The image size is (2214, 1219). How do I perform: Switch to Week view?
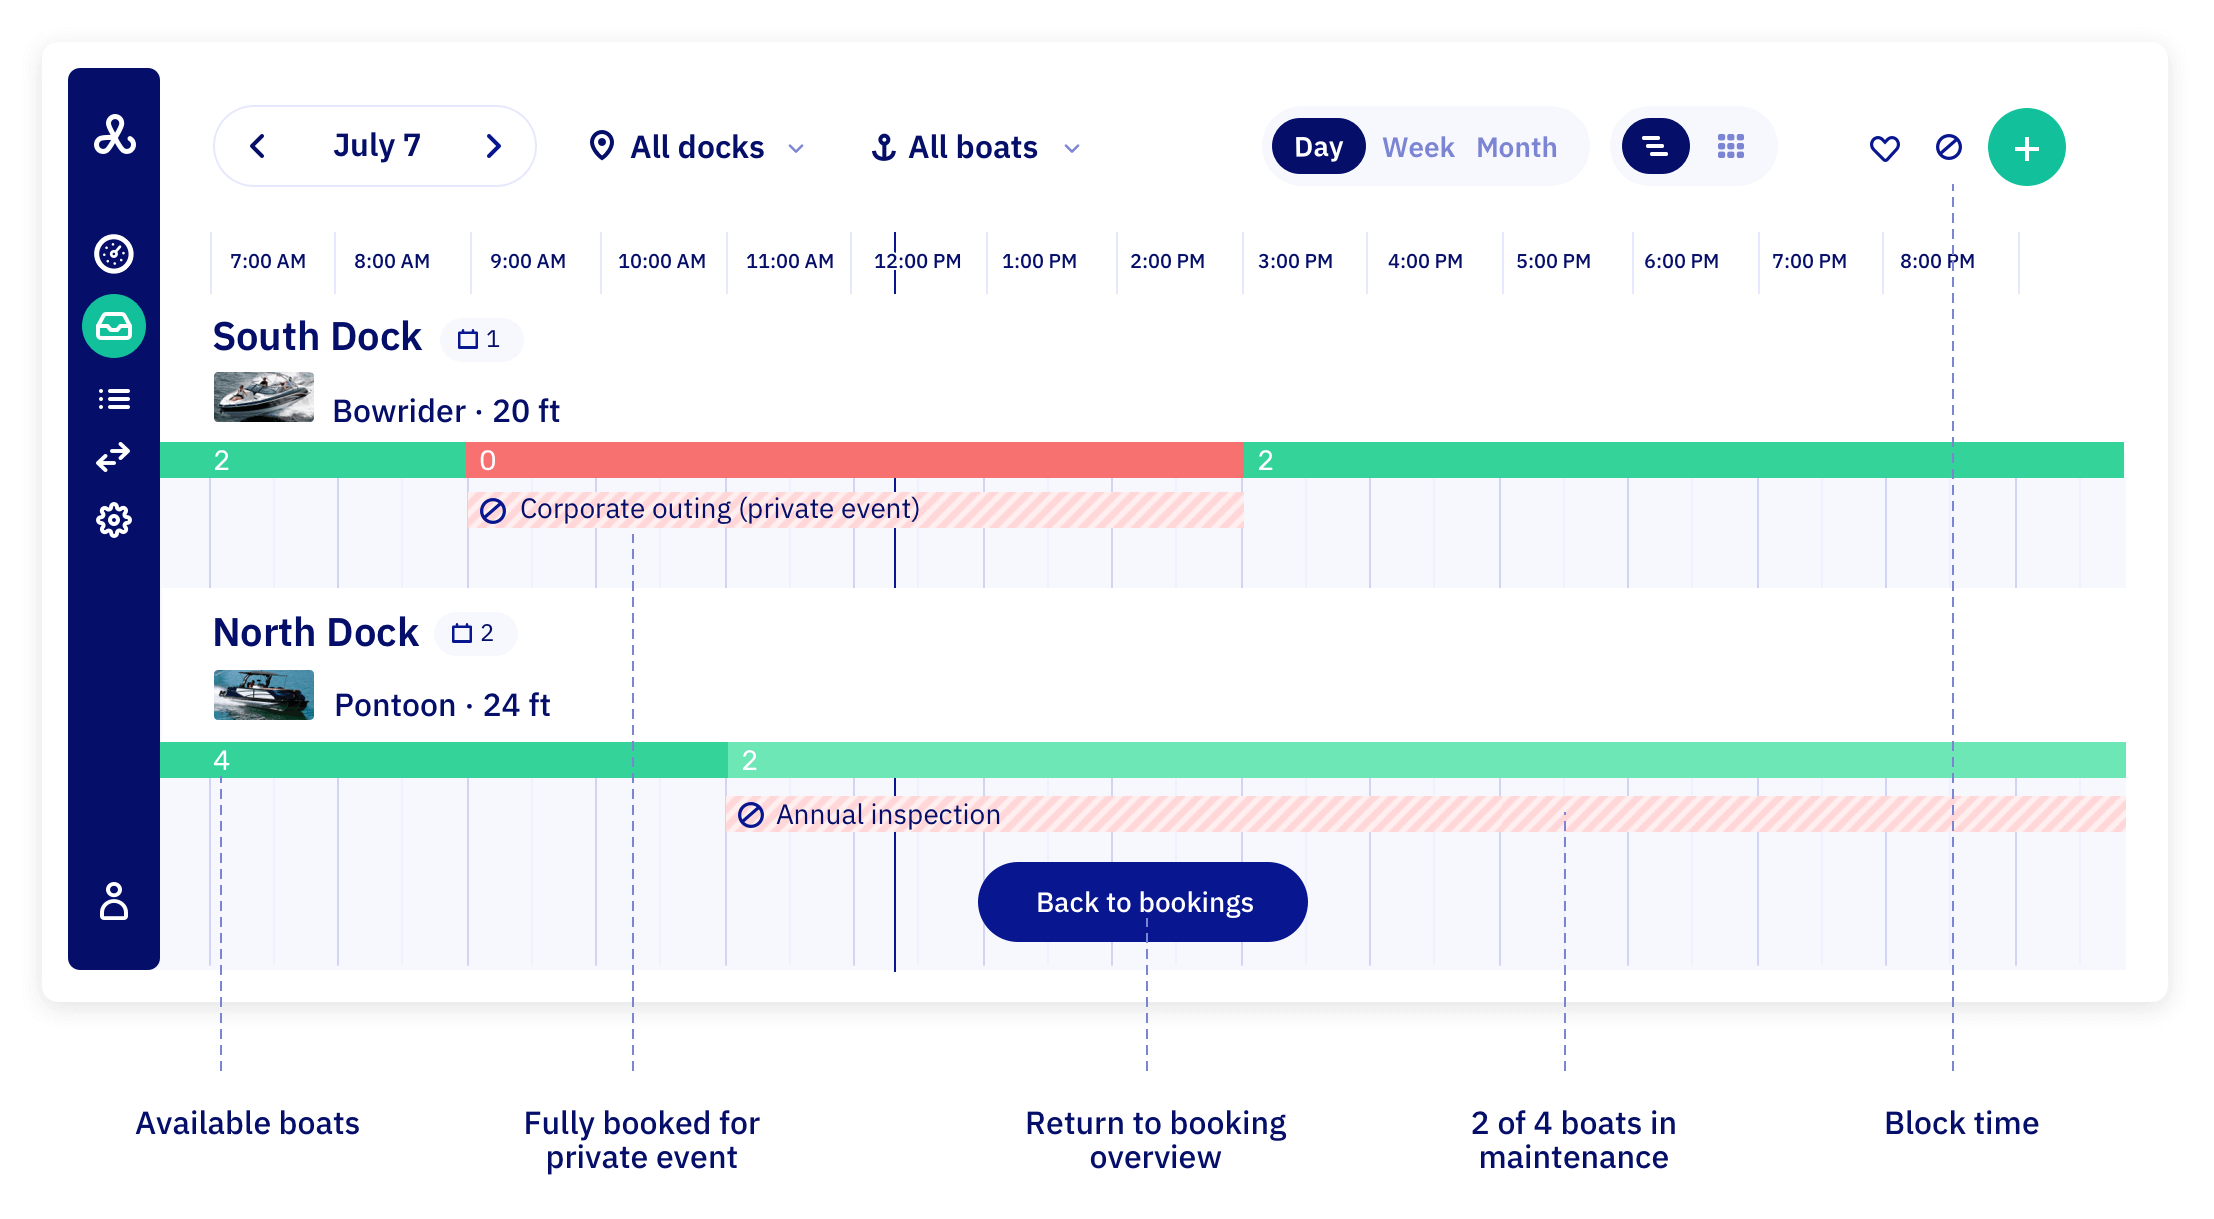coord(1418,146)
